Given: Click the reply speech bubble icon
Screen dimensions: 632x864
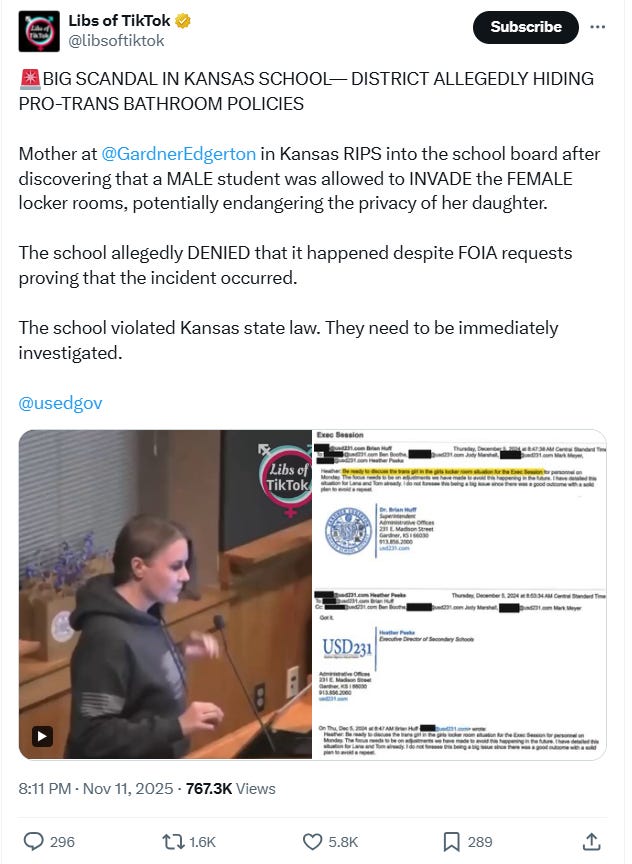Looking at the screenshot, I should click(x=34, y=841).
